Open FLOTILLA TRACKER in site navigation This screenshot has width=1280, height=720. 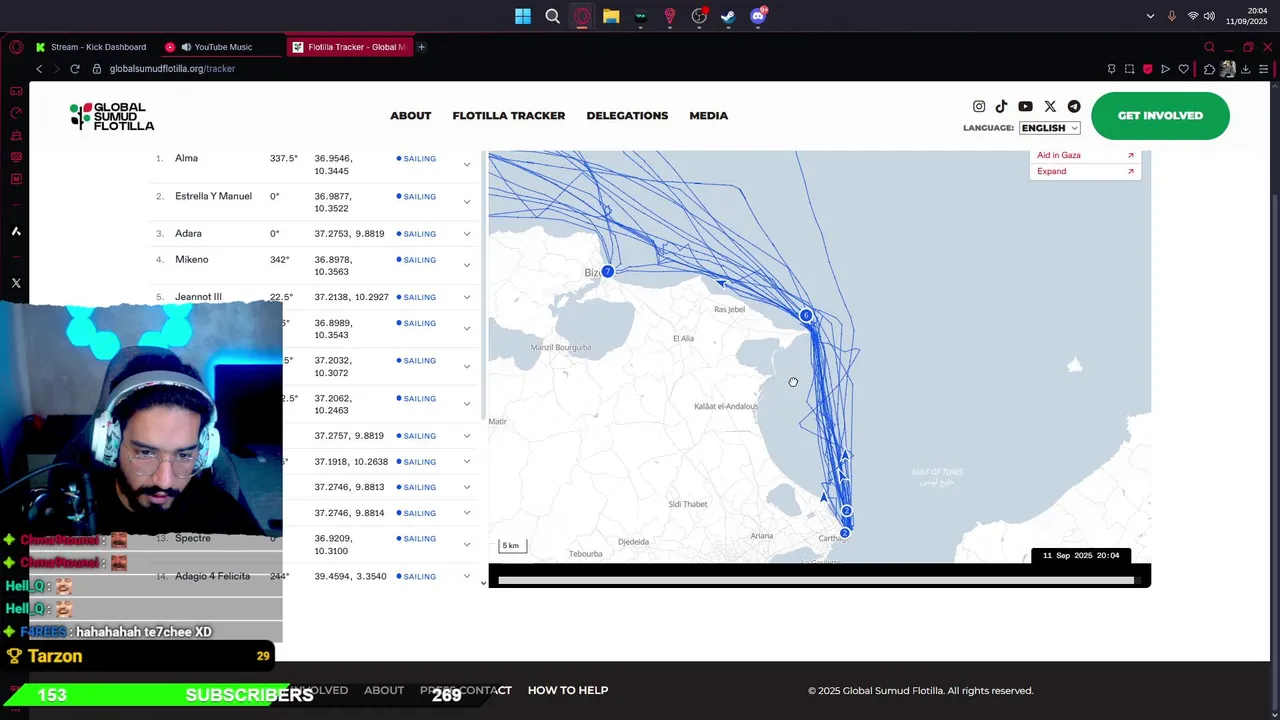tap(509, 116)
